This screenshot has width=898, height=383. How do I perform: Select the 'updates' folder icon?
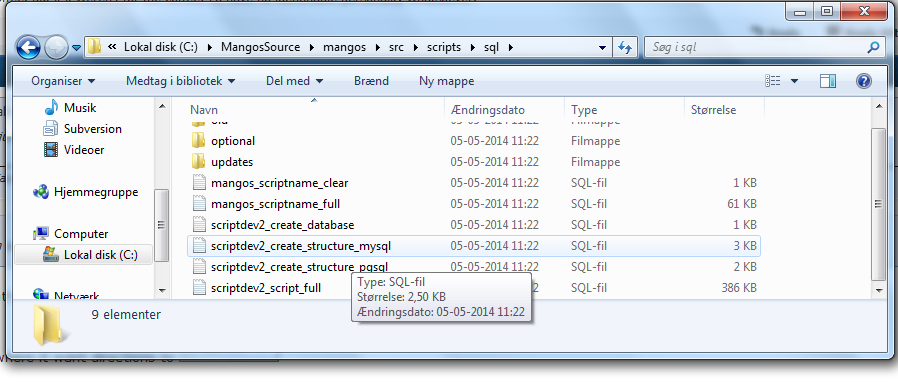[198, 162]
